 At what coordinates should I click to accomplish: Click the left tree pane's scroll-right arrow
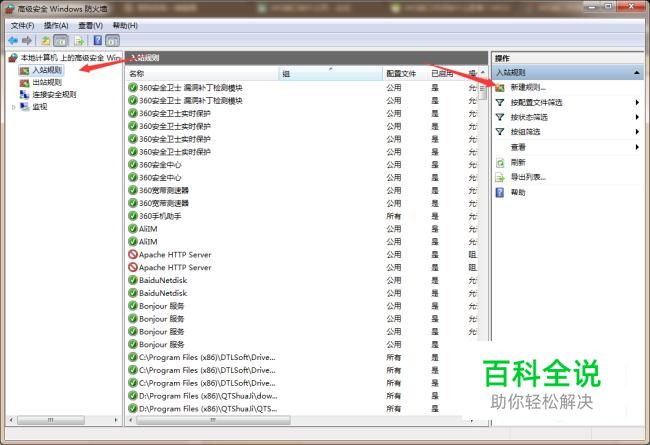pyautogui.click(x=116, y=421)
